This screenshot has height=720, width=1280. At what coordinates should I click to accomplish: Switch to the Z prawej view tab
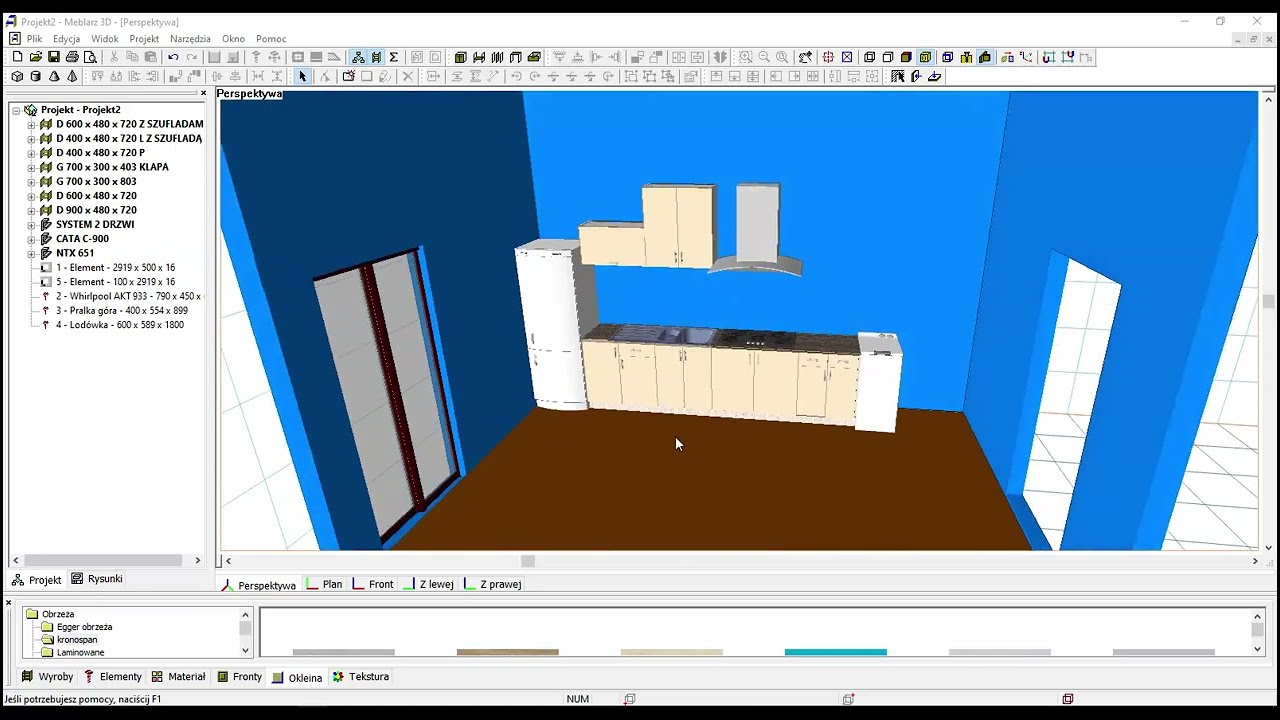(x=492, y=584)
